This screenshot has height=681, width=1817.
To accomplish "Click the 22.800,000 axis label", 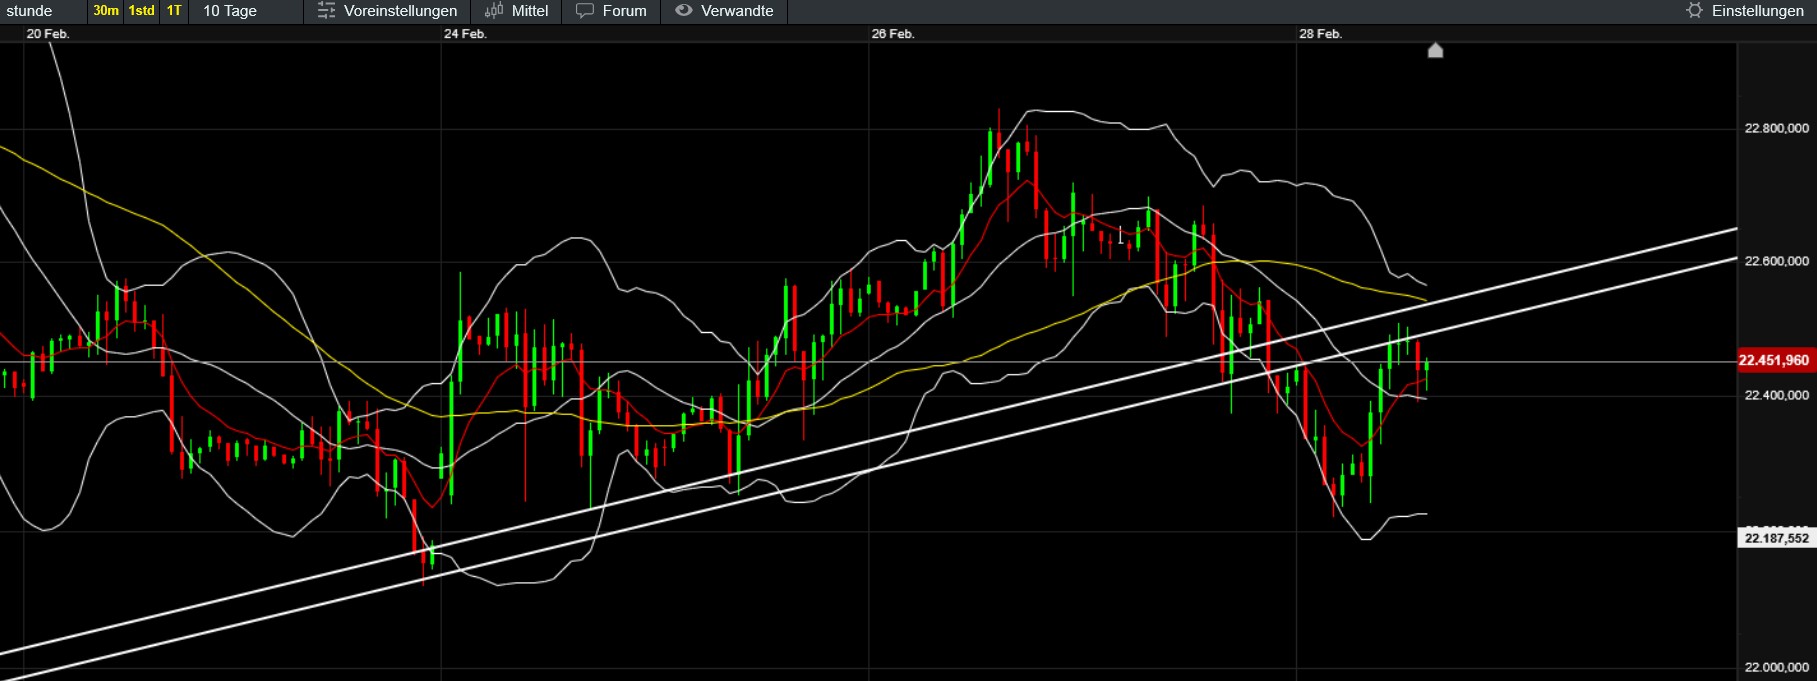I will (1776, 128).
